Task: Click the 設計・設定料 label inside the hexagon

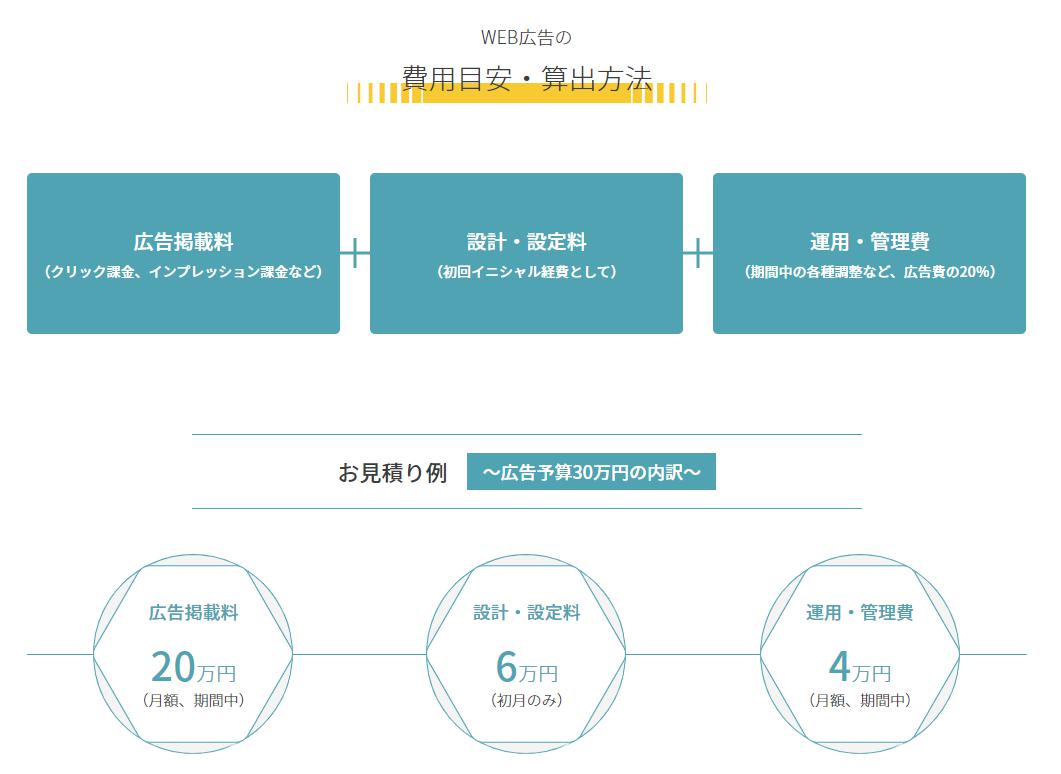Action: [527, 613]
